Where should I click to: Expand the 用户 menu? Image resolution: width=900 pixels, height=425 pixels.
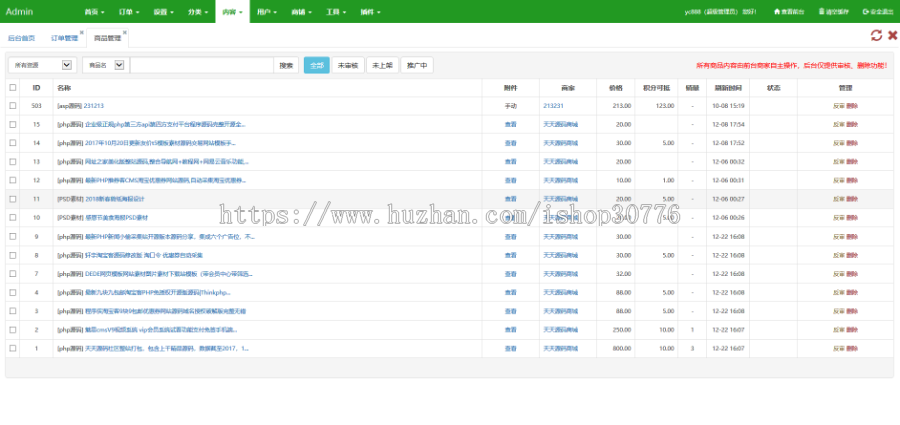click(x=267, y=11)
